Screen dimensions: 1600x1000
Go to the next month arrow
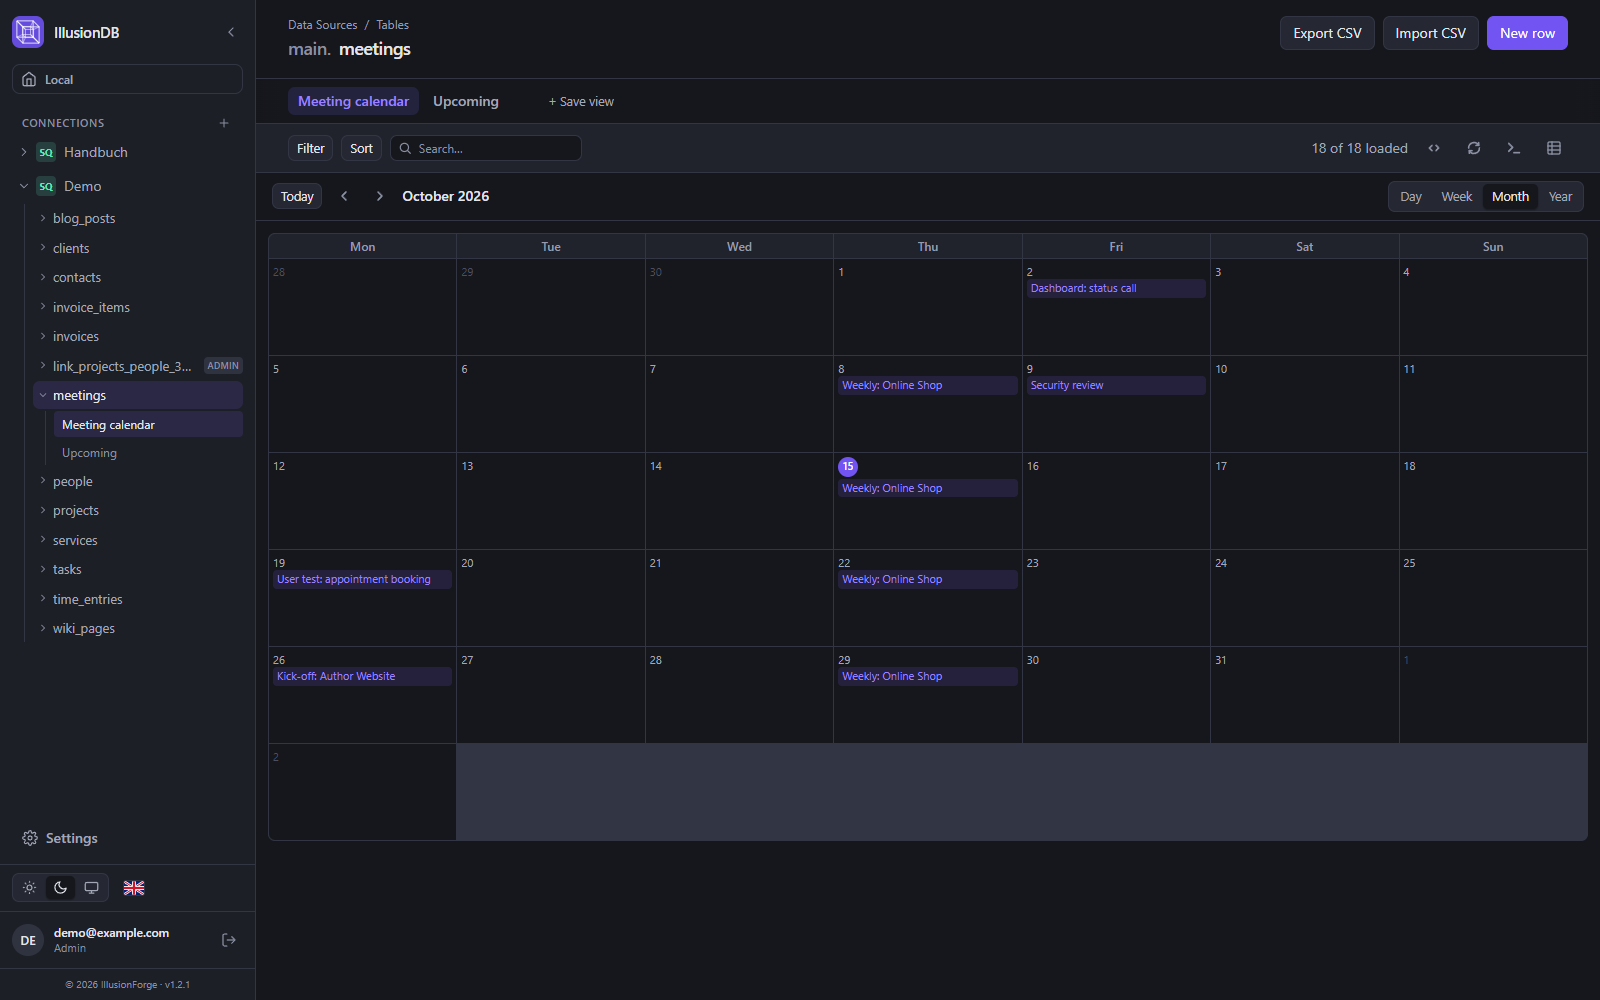pyautogui.click(x=380, y=196)
